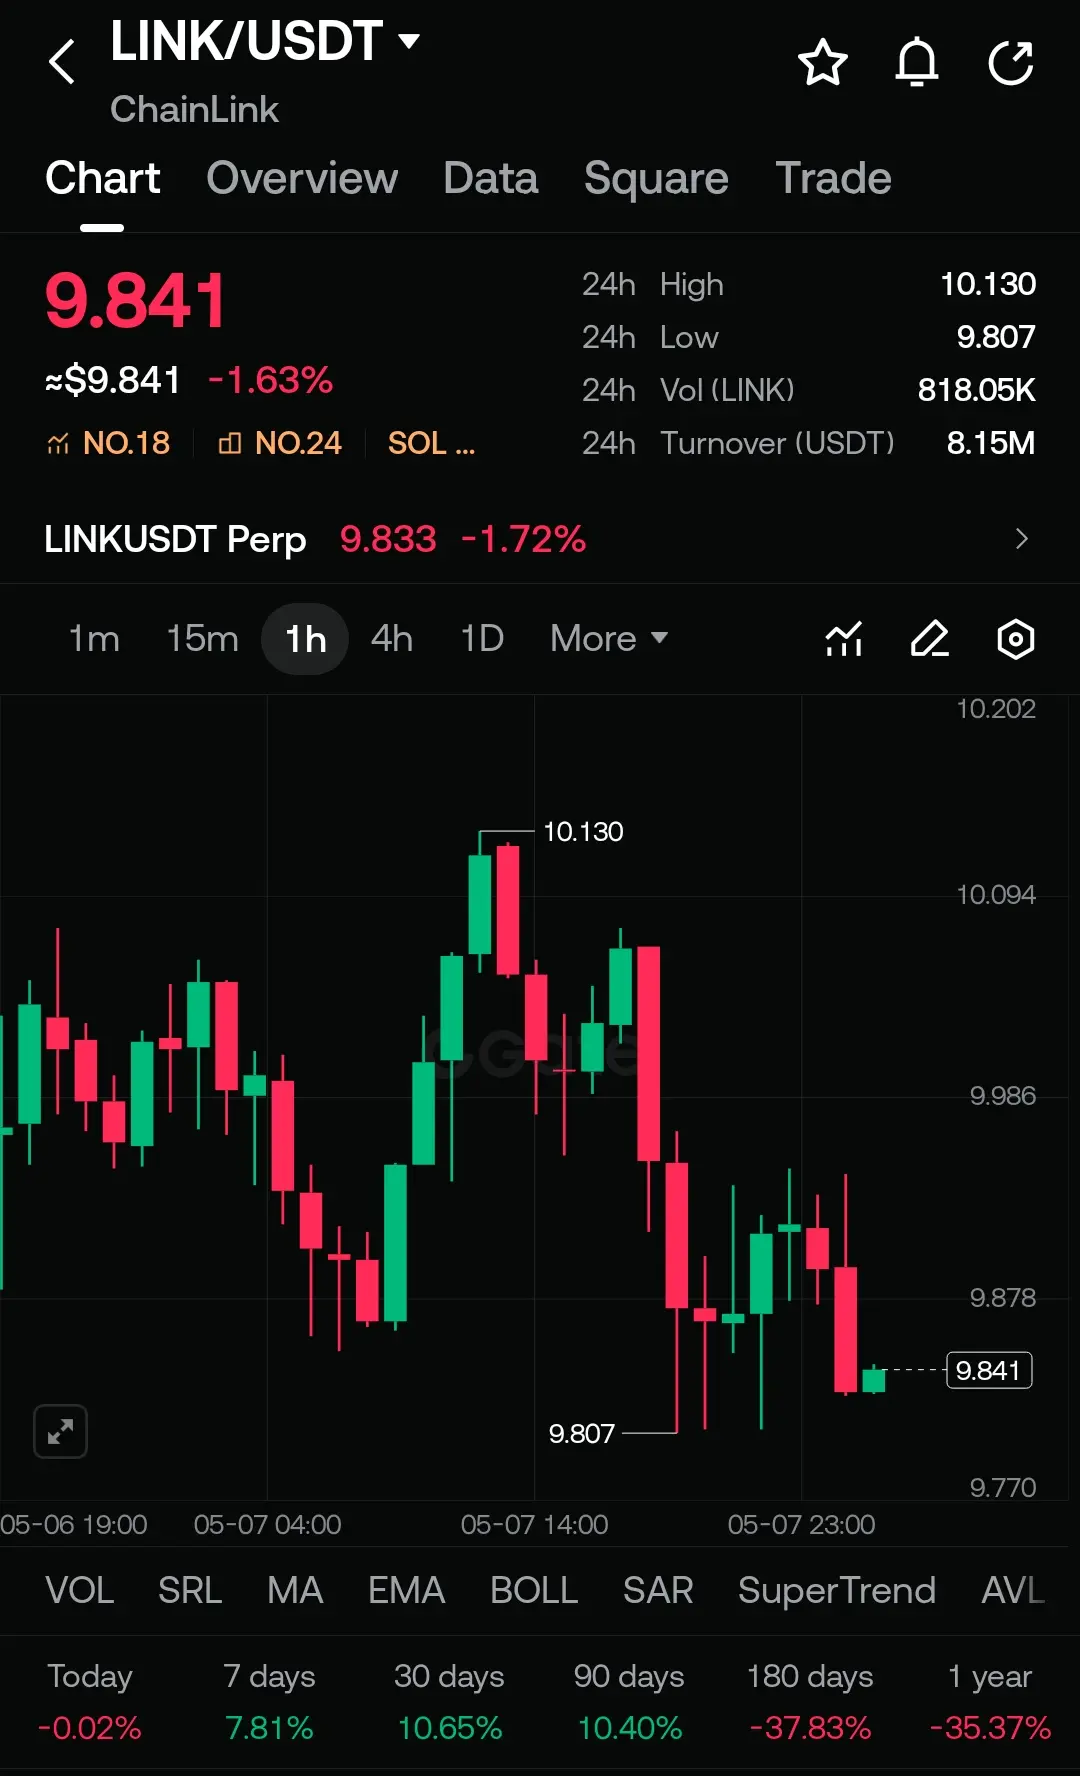Tap the 24h Low value 9.807
This screenshot has width=1080, height=1776.
click(996, 337)
